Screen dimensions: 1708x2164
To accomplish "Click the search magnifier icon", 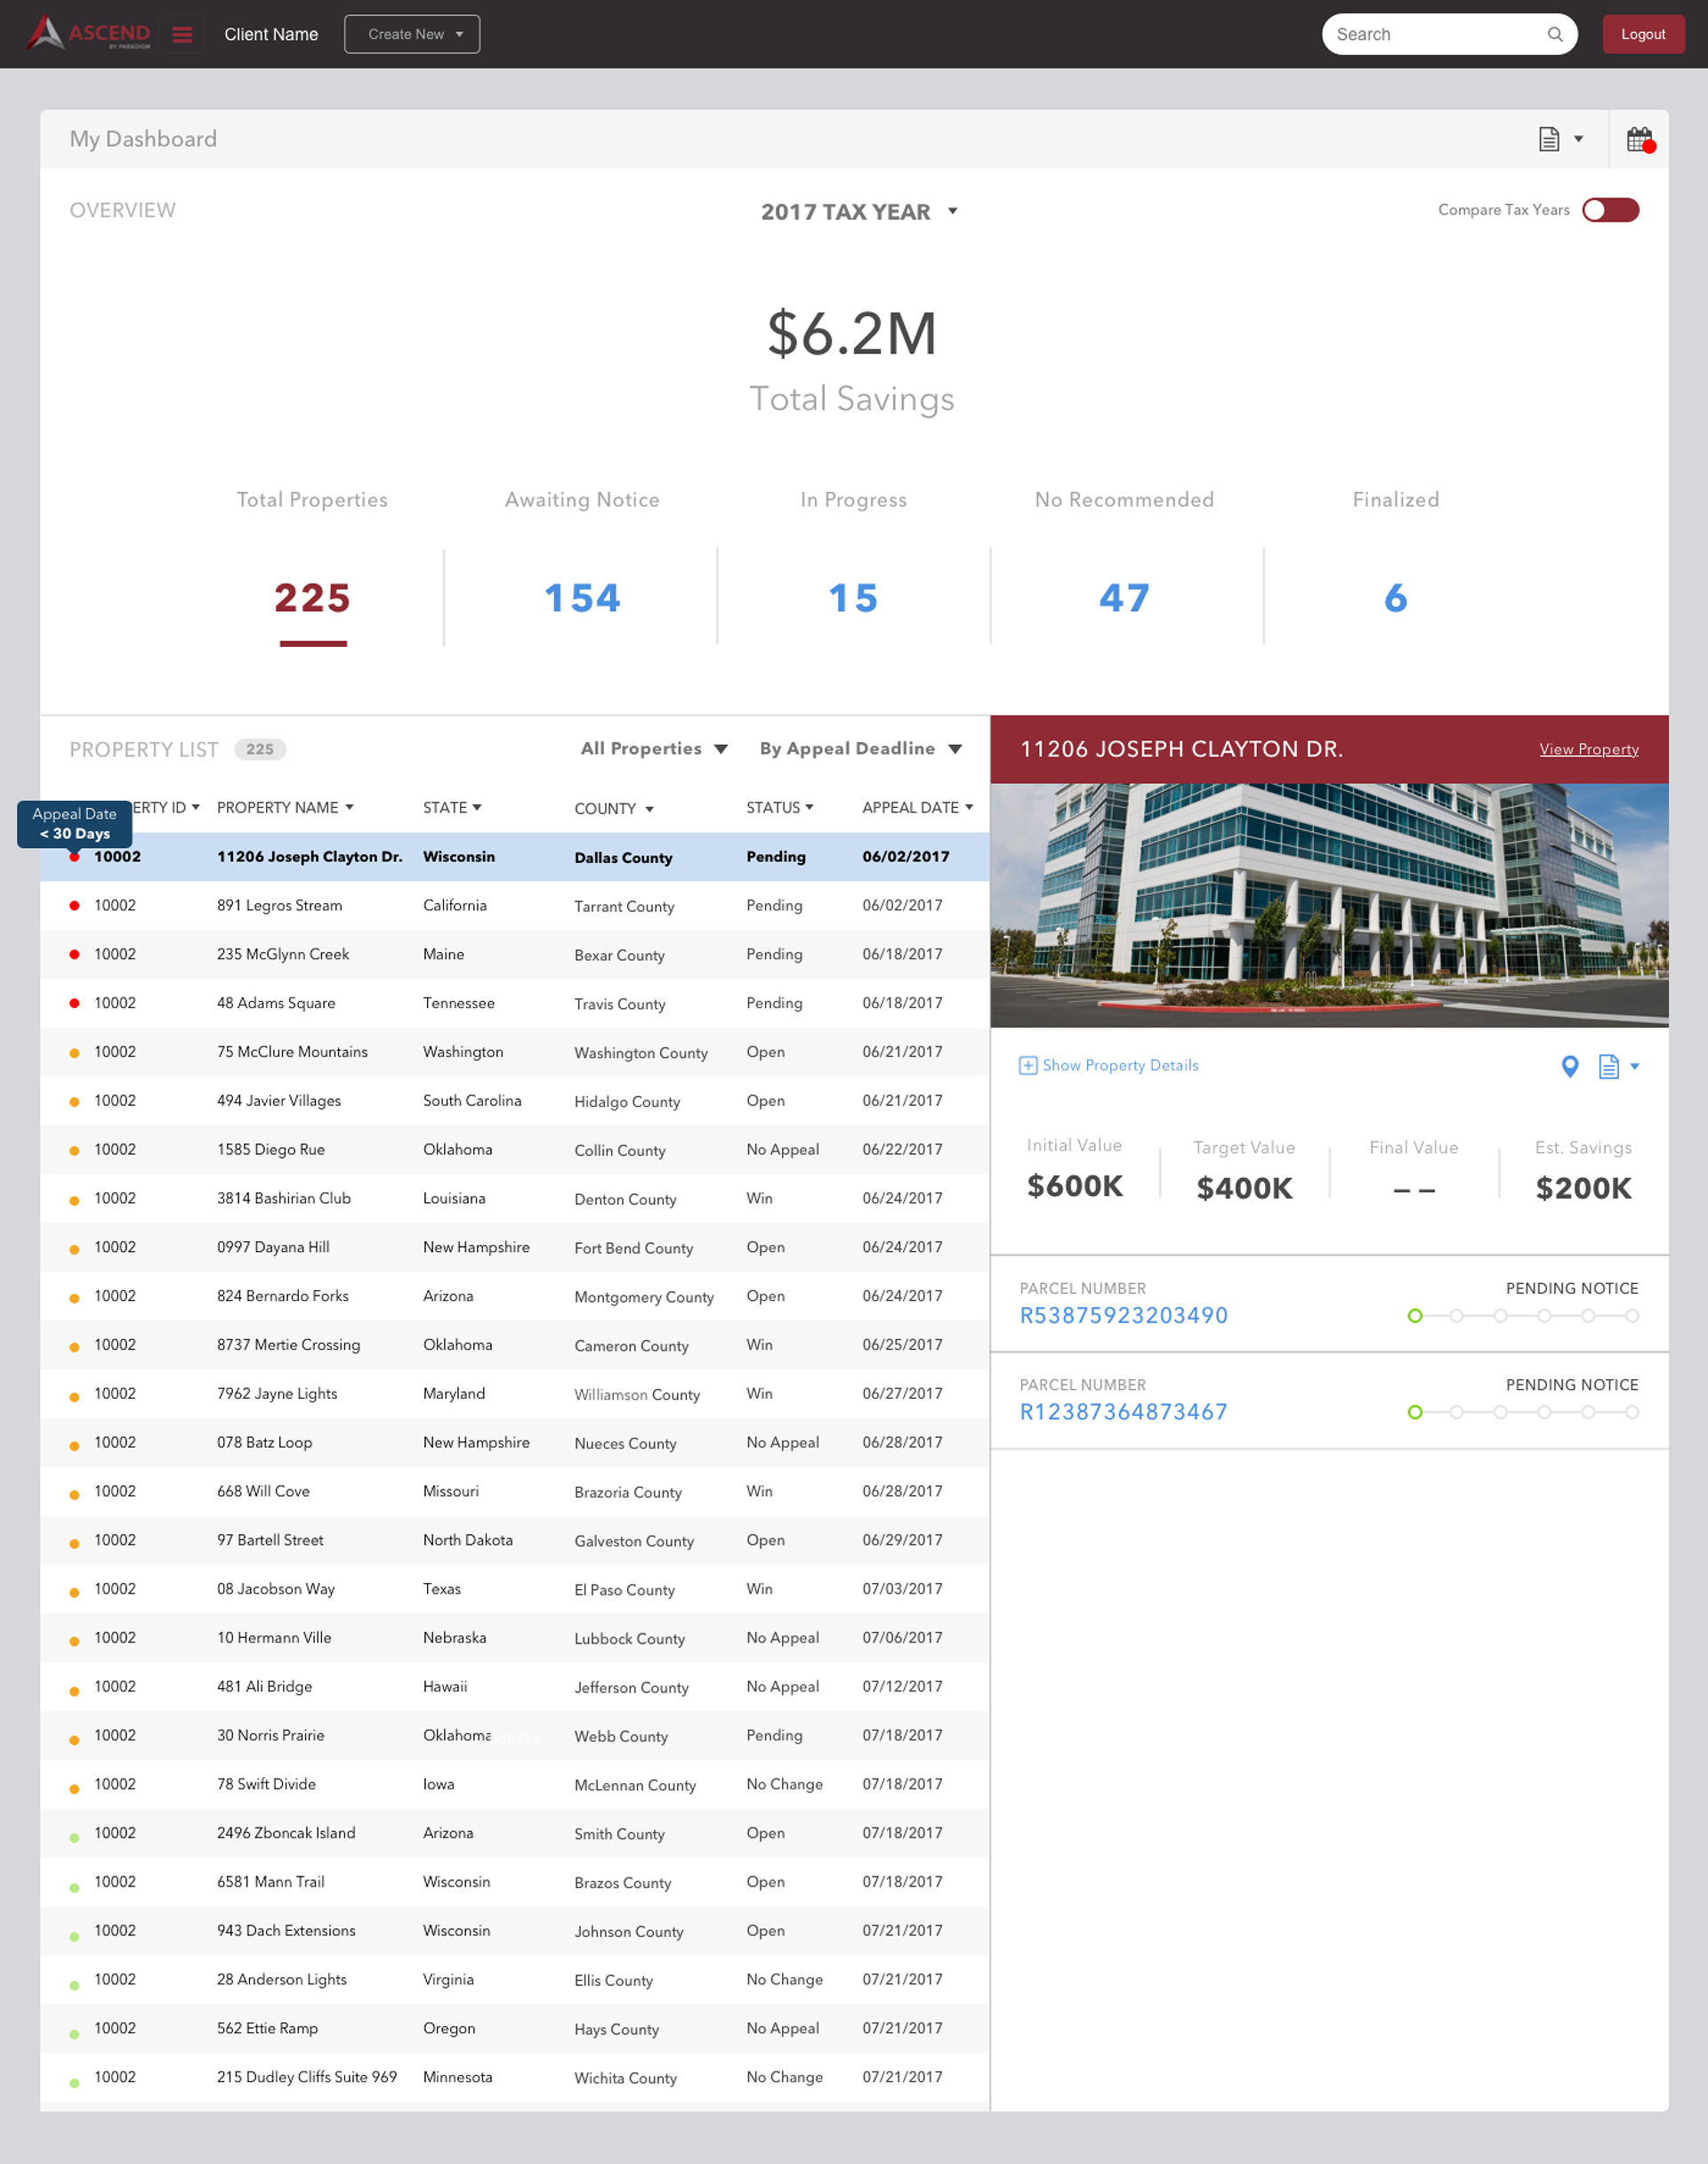I will pos(1555,34).
